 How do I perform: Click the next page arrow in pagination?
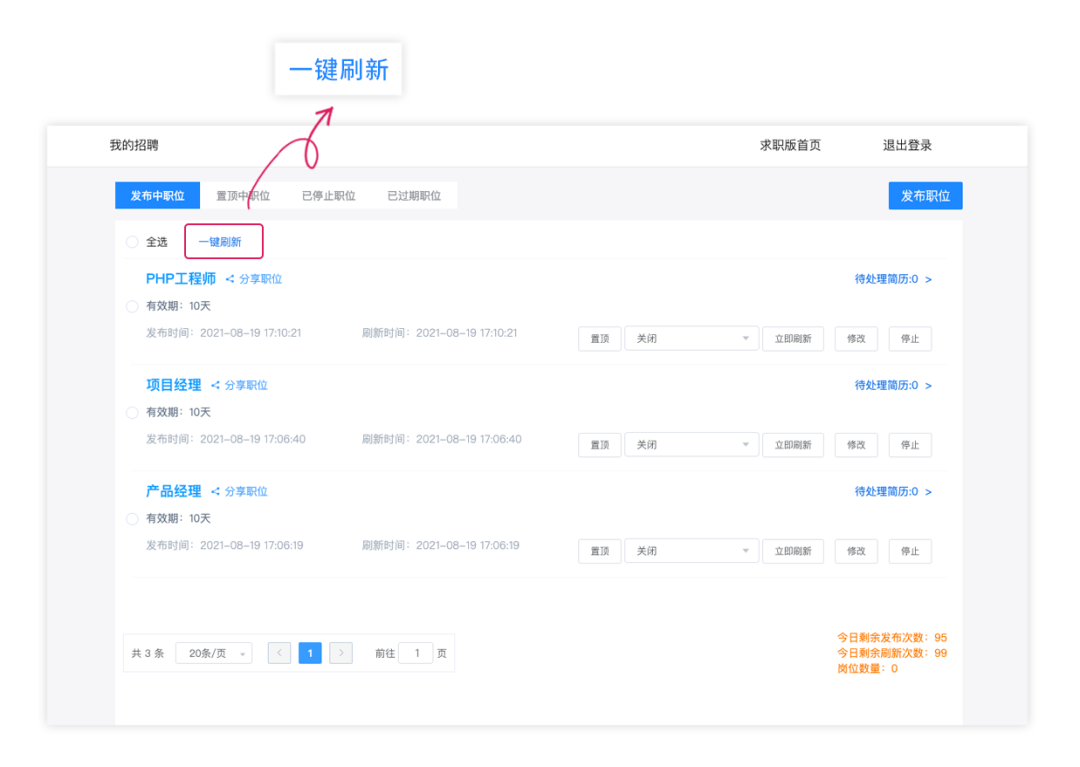coord(341,652)
